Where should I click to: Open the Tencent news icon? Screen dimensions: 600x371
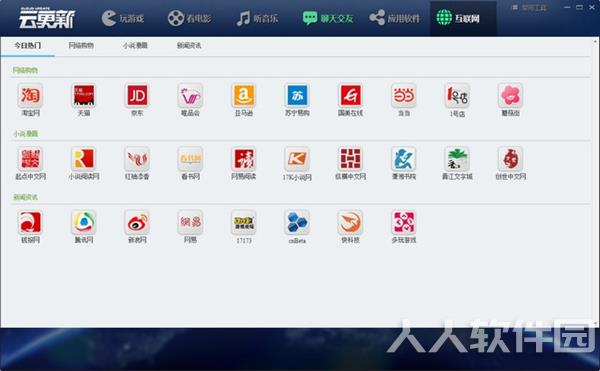pos(84,222)
